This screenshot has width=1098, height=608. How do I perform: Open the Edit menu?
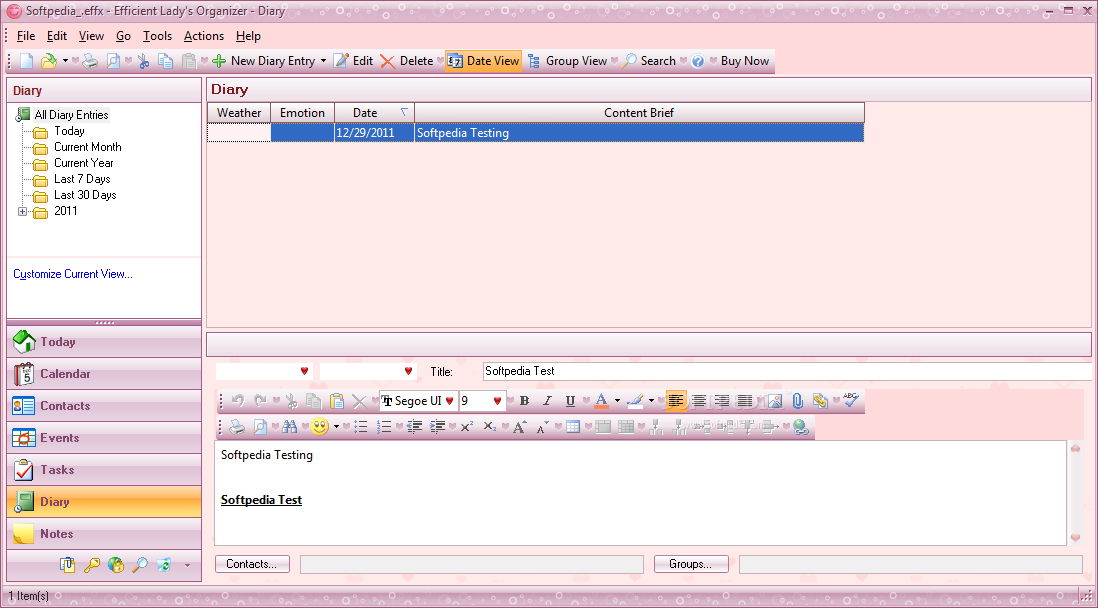coord(57,36)
